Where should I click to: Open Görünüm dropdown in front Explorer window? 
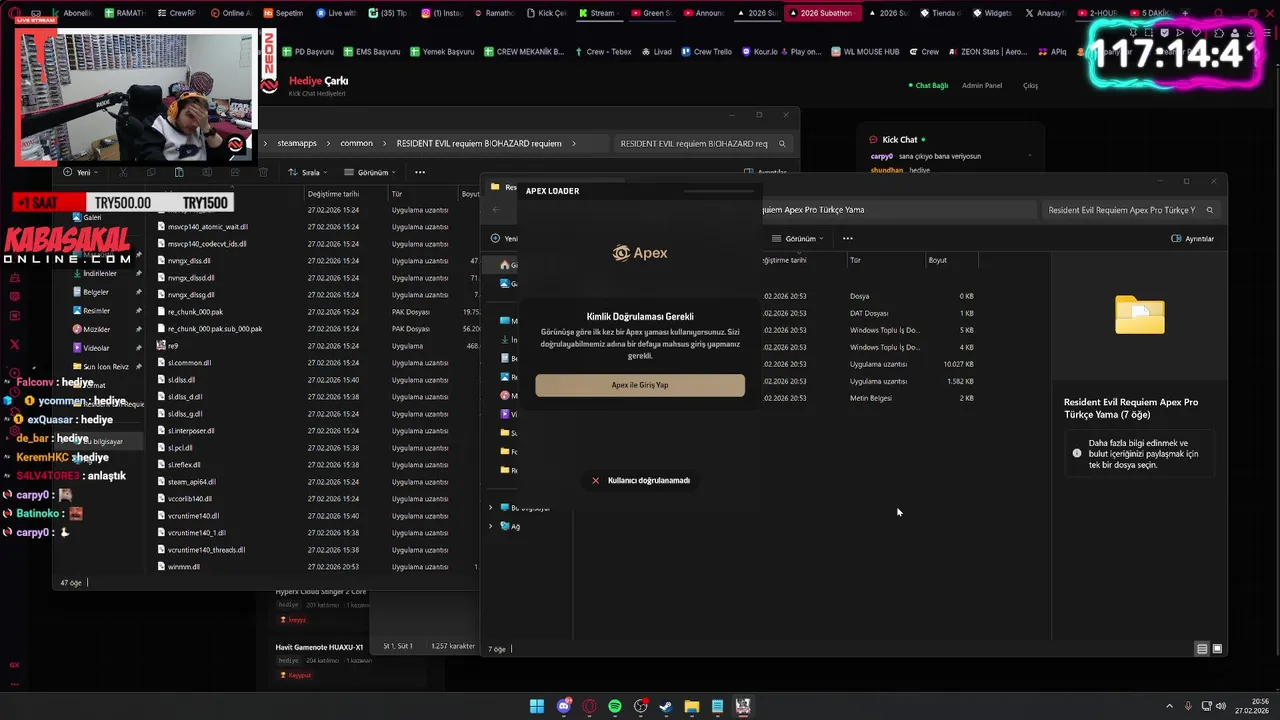[x=798, y=239]
